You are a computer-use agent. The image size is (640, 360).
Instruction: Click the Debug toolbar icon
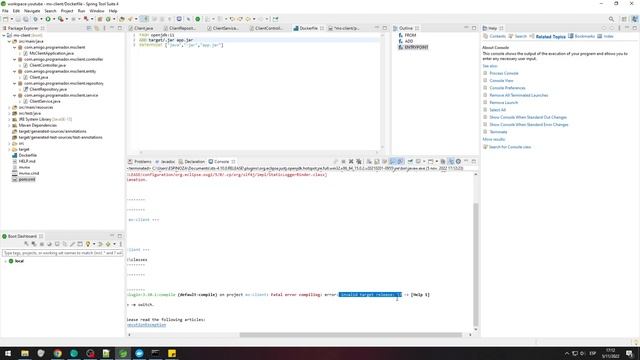[x=36, y=19]
